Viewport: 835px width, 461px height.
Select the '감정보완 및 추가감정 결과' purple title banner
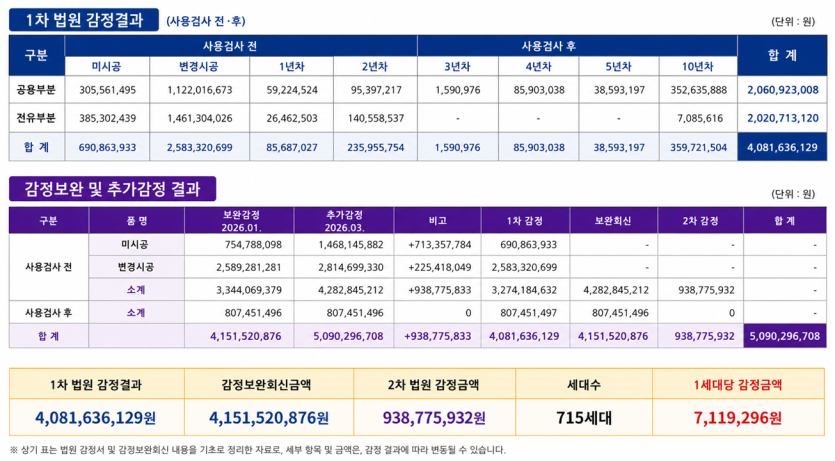(112, 188)
